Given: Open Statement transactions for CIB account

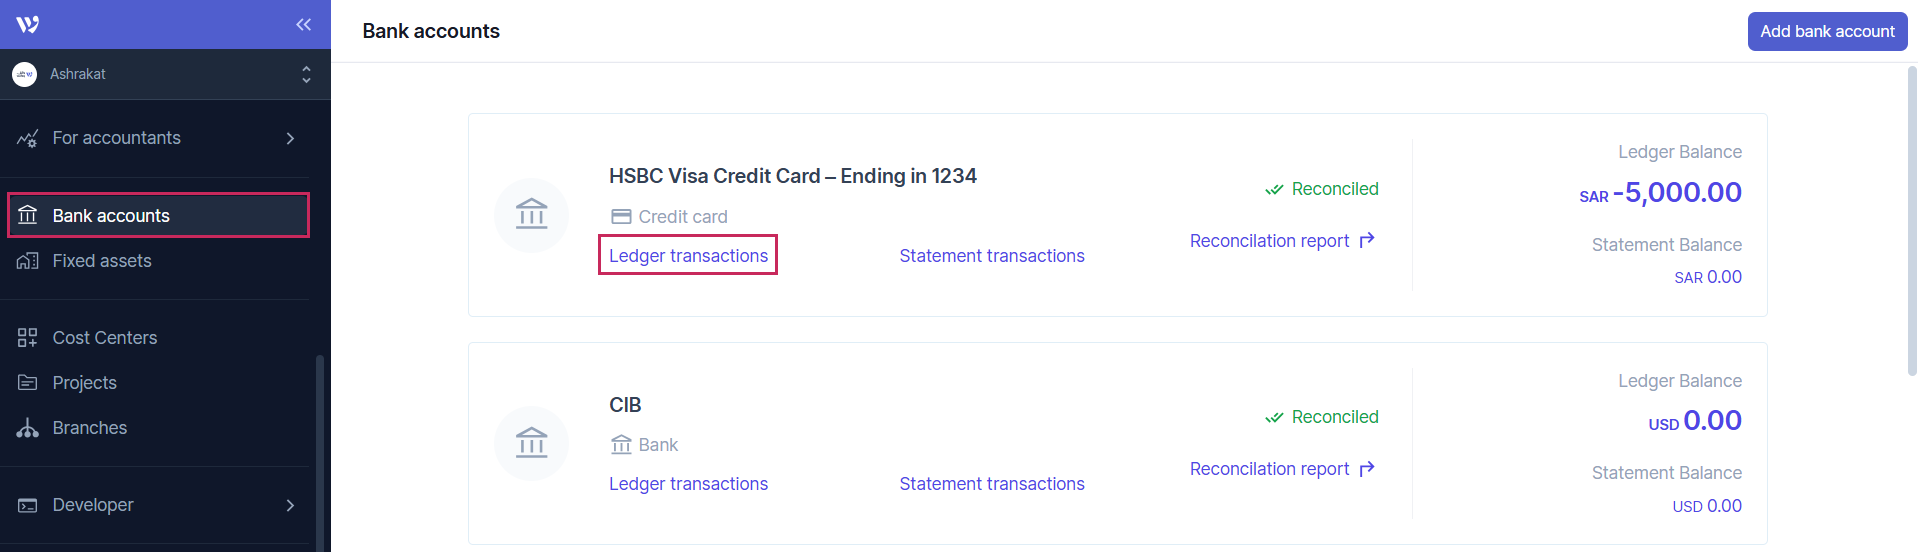Looking at the screenshot, I should tap(991, 484).
